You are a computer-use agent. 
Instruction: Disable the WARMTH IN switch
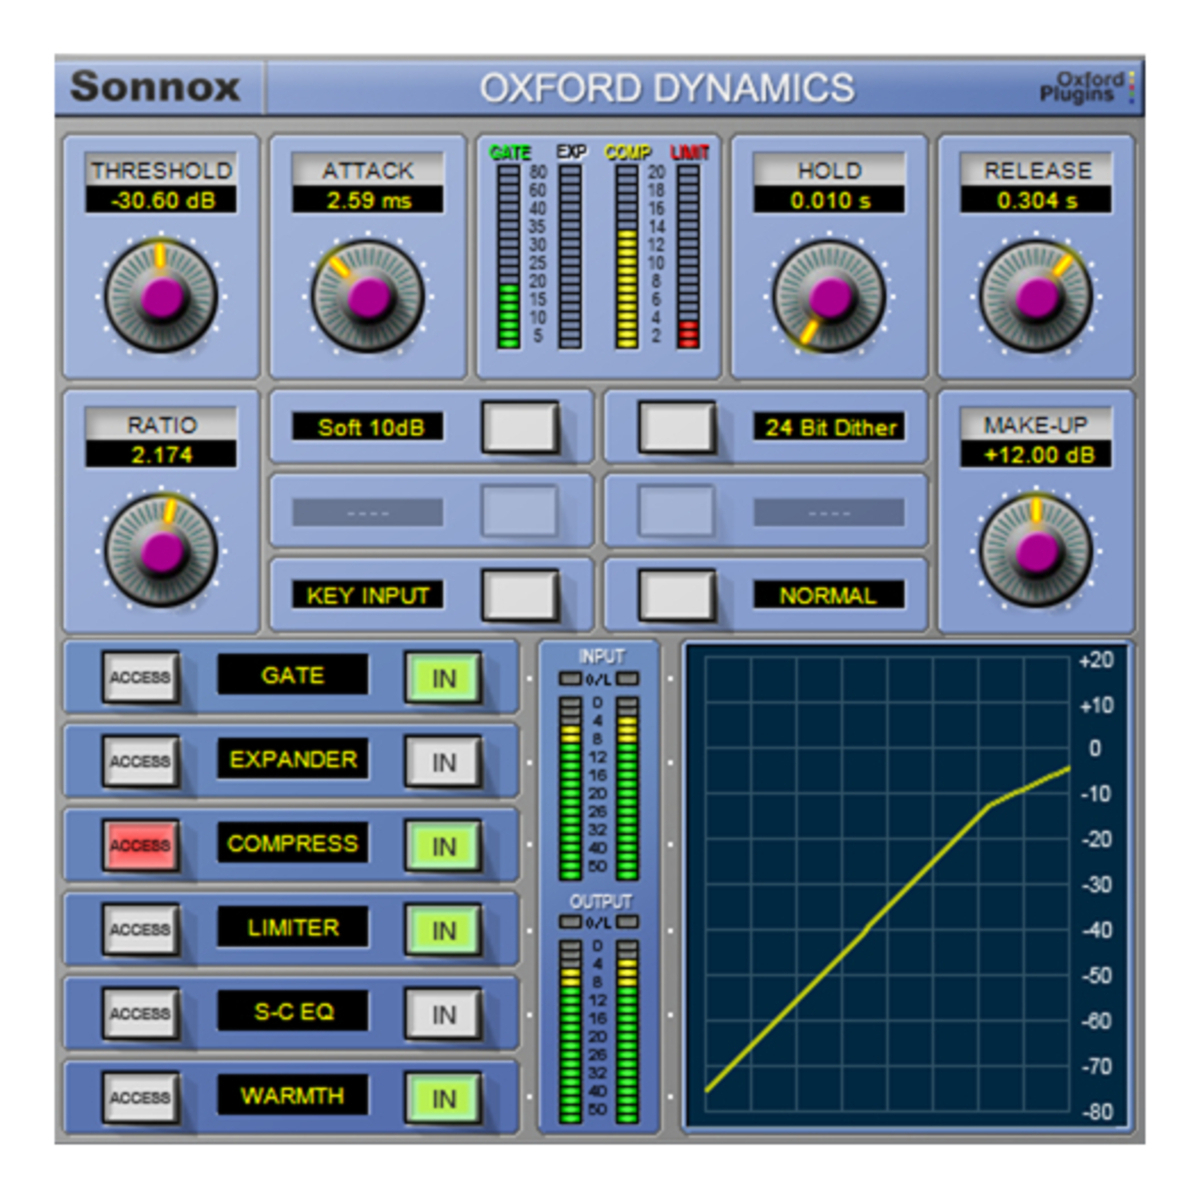tap(443, 1096)
